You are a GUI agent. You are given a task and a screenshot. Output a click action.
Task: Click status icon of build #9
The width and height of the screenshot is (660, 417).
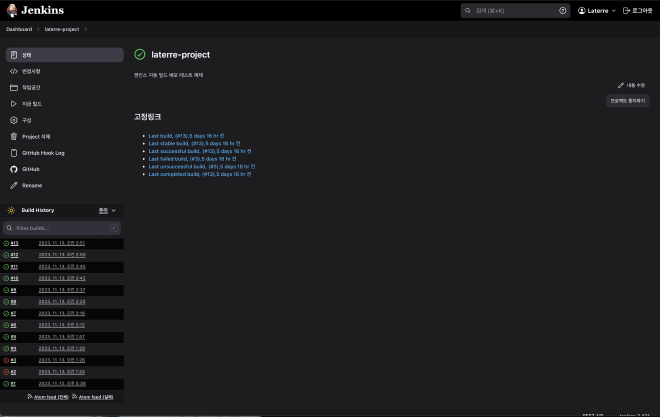(x=6, y=290)
